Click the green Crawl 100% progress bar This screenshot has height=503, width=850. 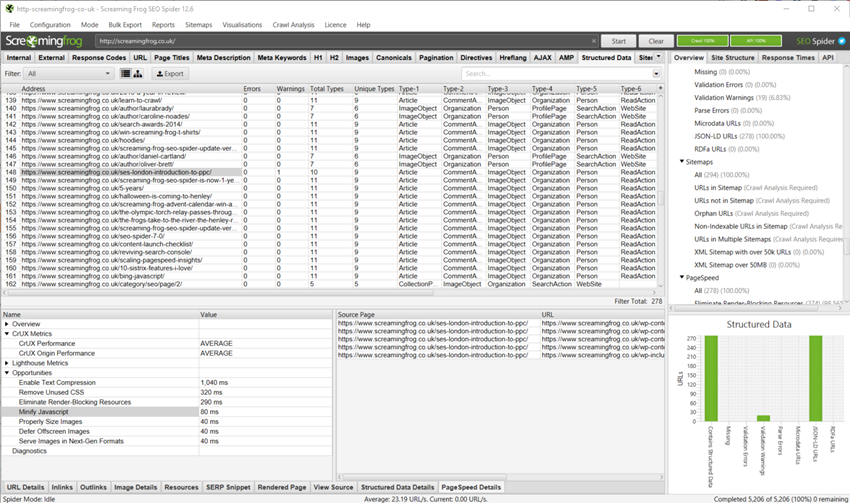(x=702, y=41)
